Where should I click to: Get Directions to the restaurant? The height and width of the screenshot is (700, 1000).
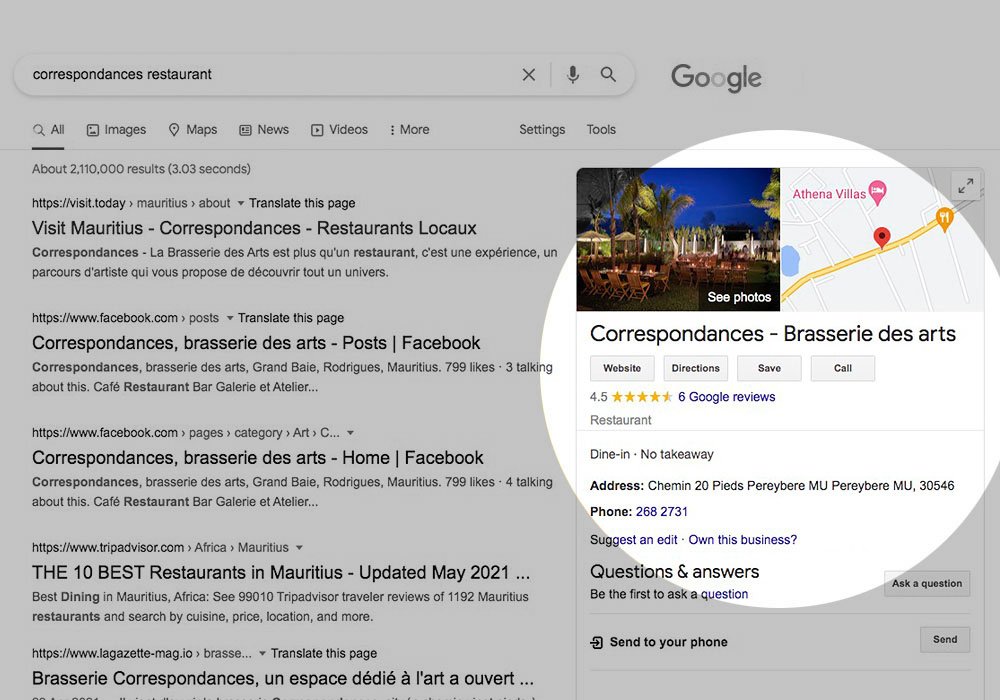695,368
